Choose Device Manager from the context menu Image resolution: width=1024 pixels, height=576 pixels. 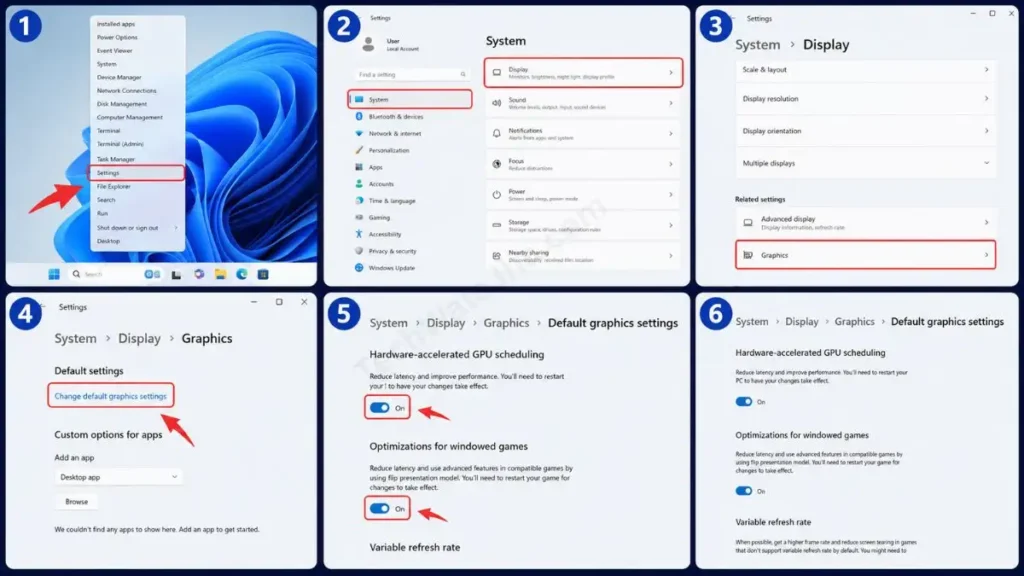tap(119, 77)
